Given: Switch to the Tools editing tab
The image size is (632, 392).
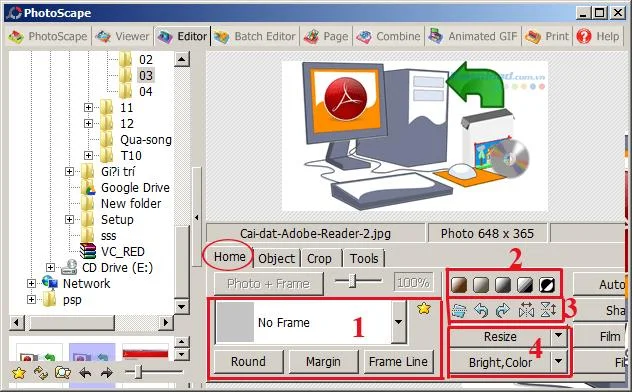Looking at the screenshot, I should (364, 258).
